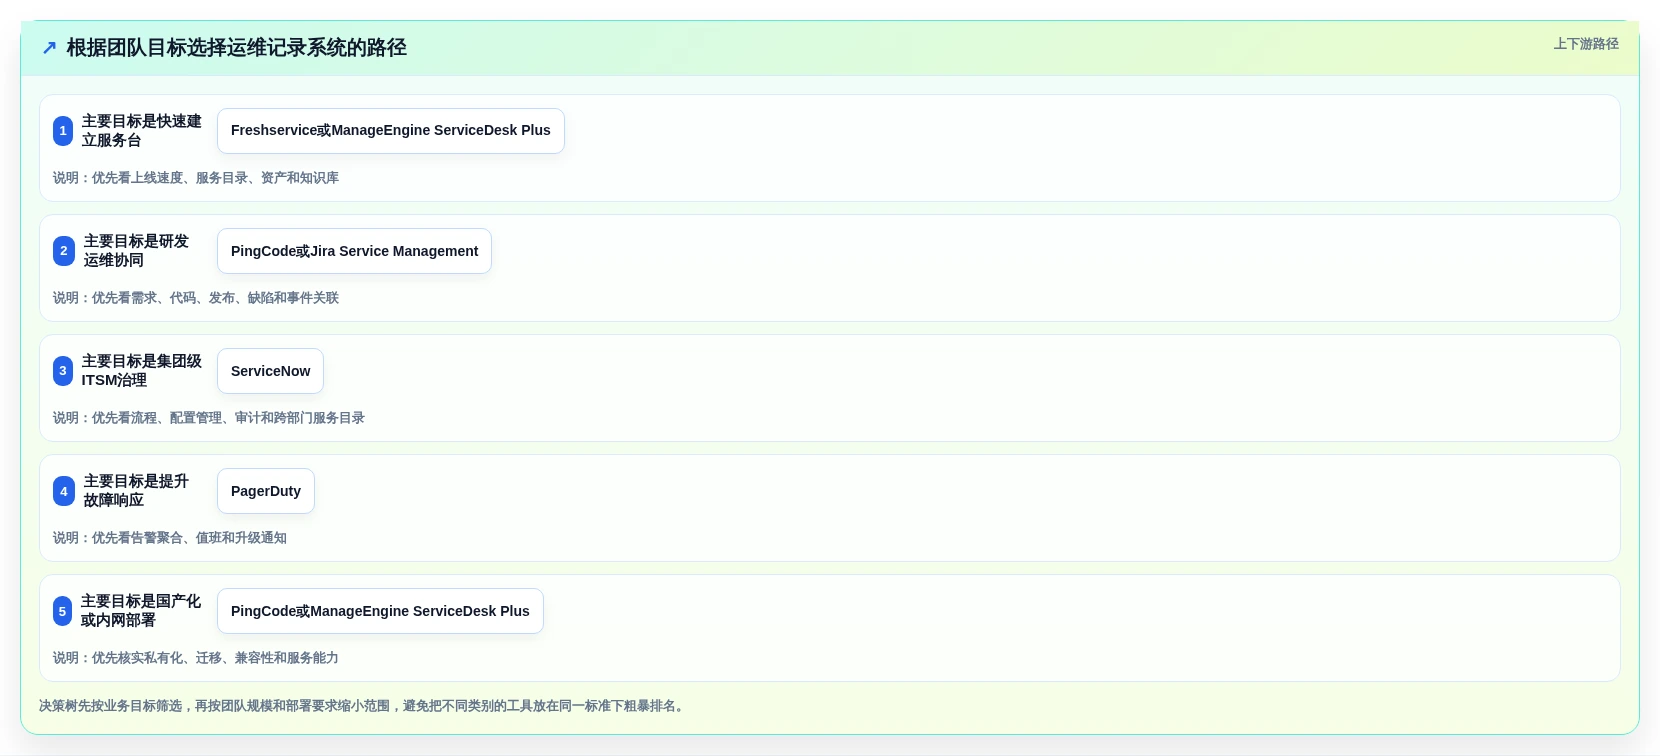Click the label 主要目标是集团级ITSM治理

pos(142,371)
